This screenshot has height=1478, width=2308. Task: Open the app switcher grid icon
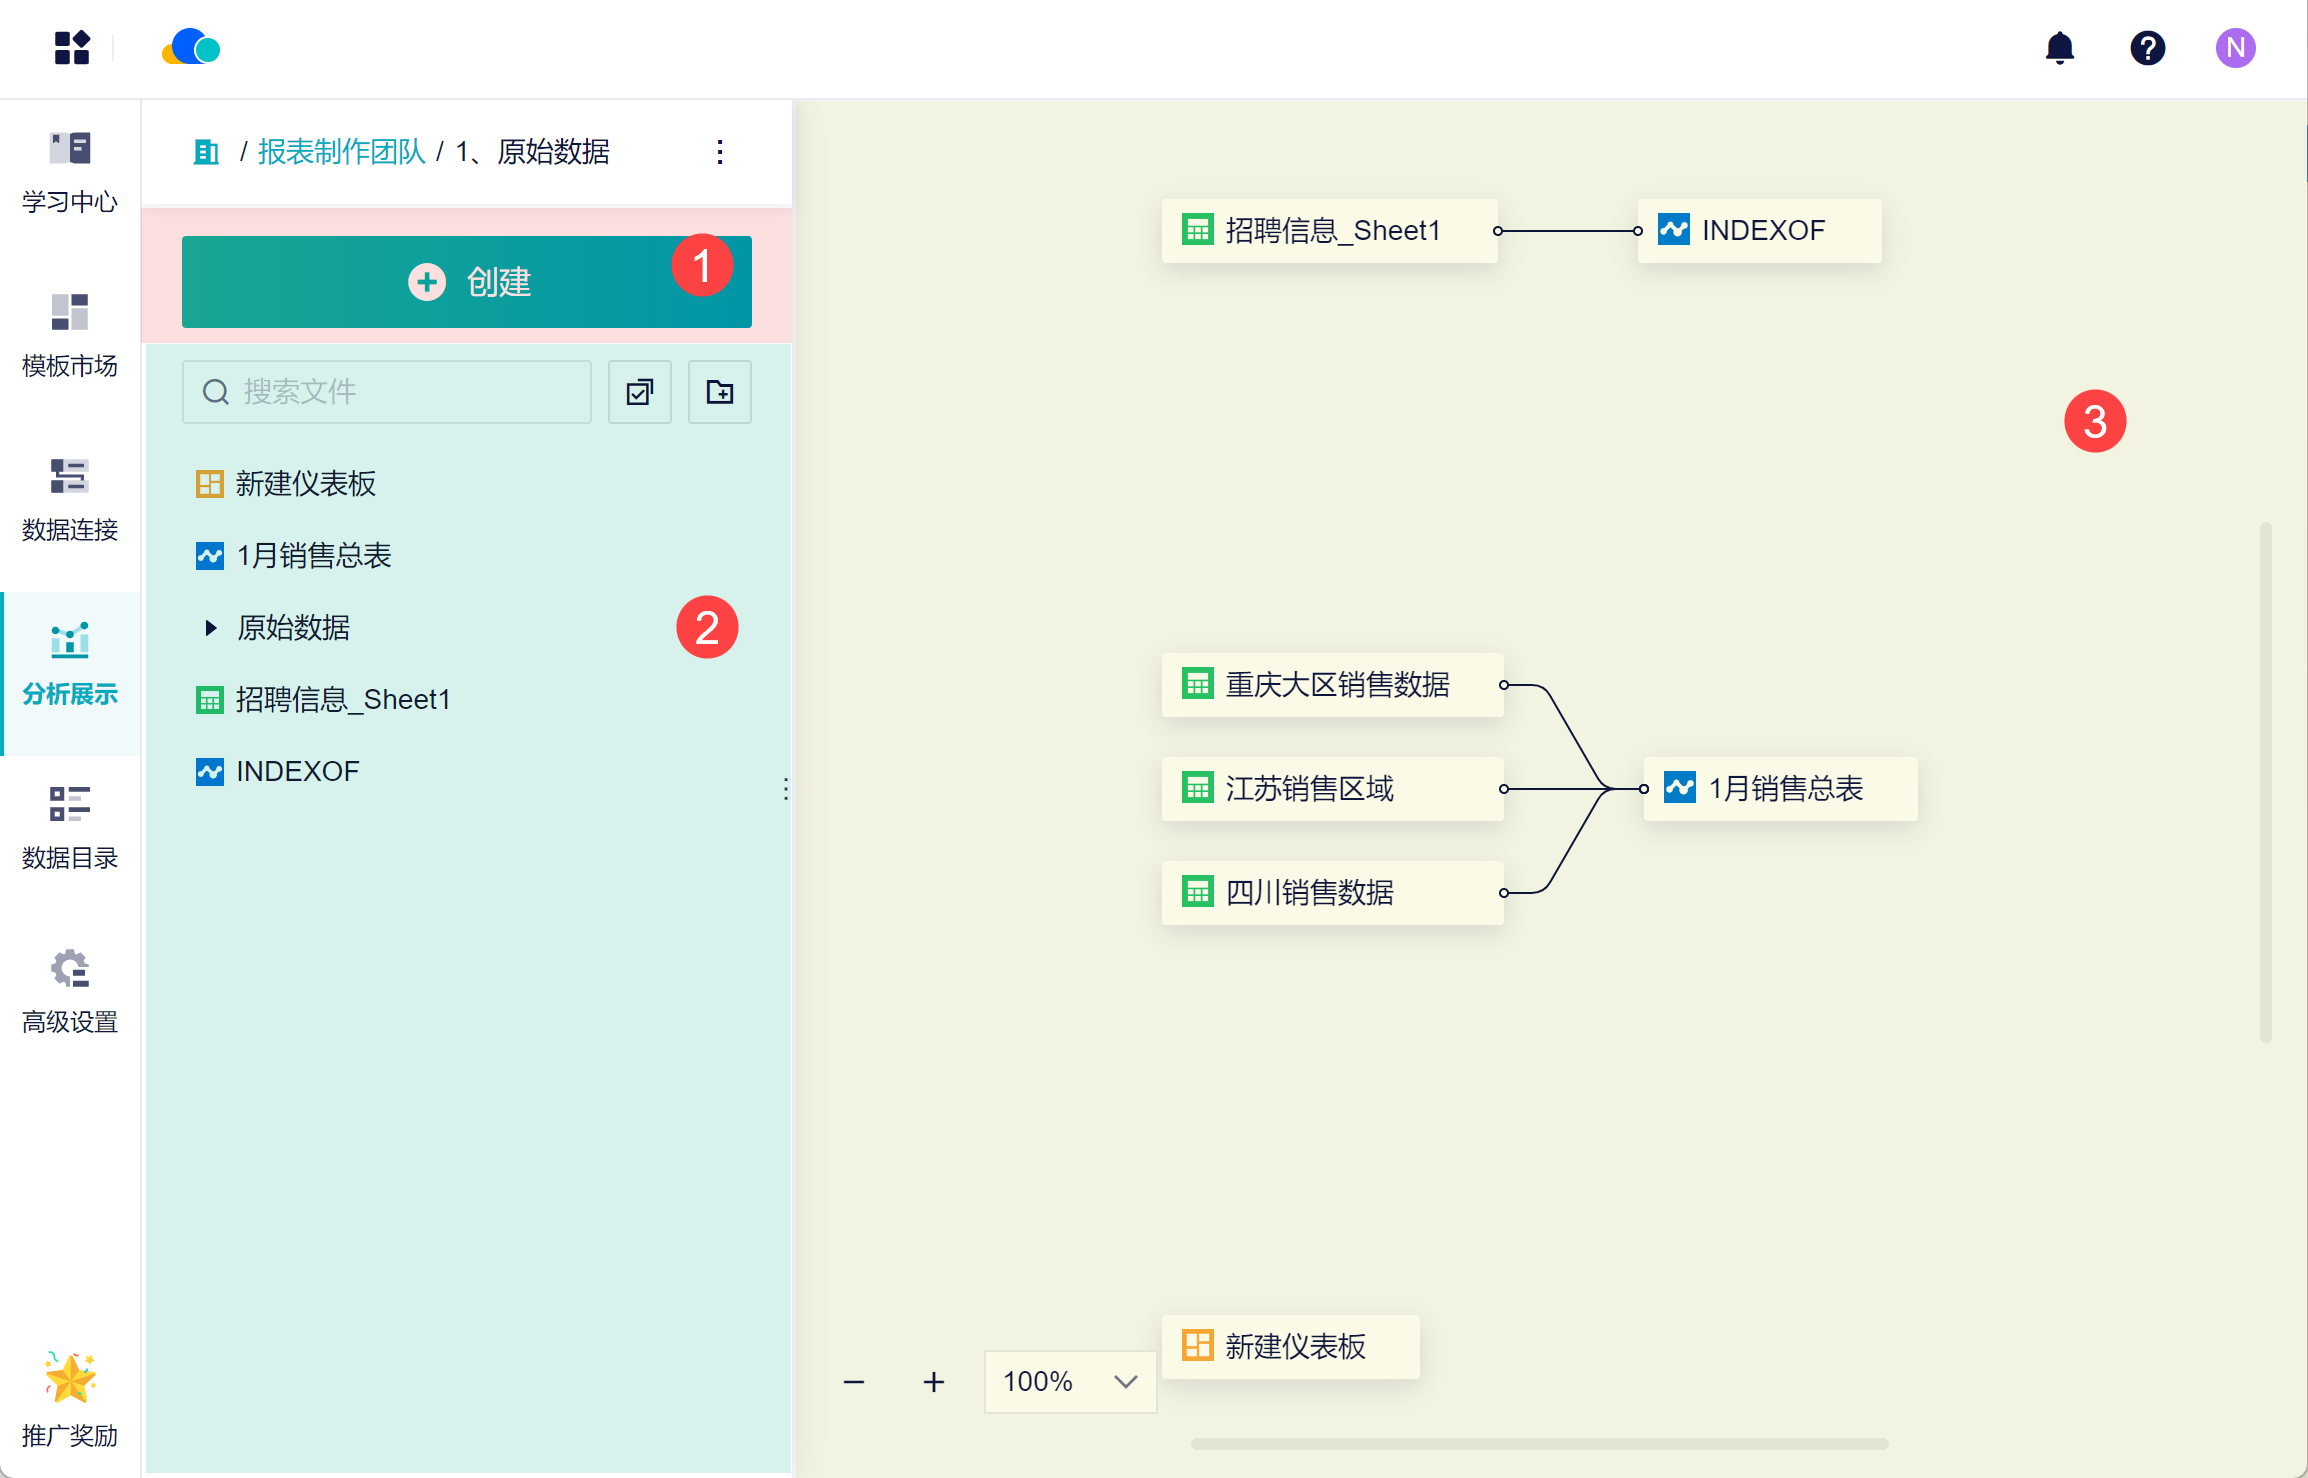coord(72,47)
